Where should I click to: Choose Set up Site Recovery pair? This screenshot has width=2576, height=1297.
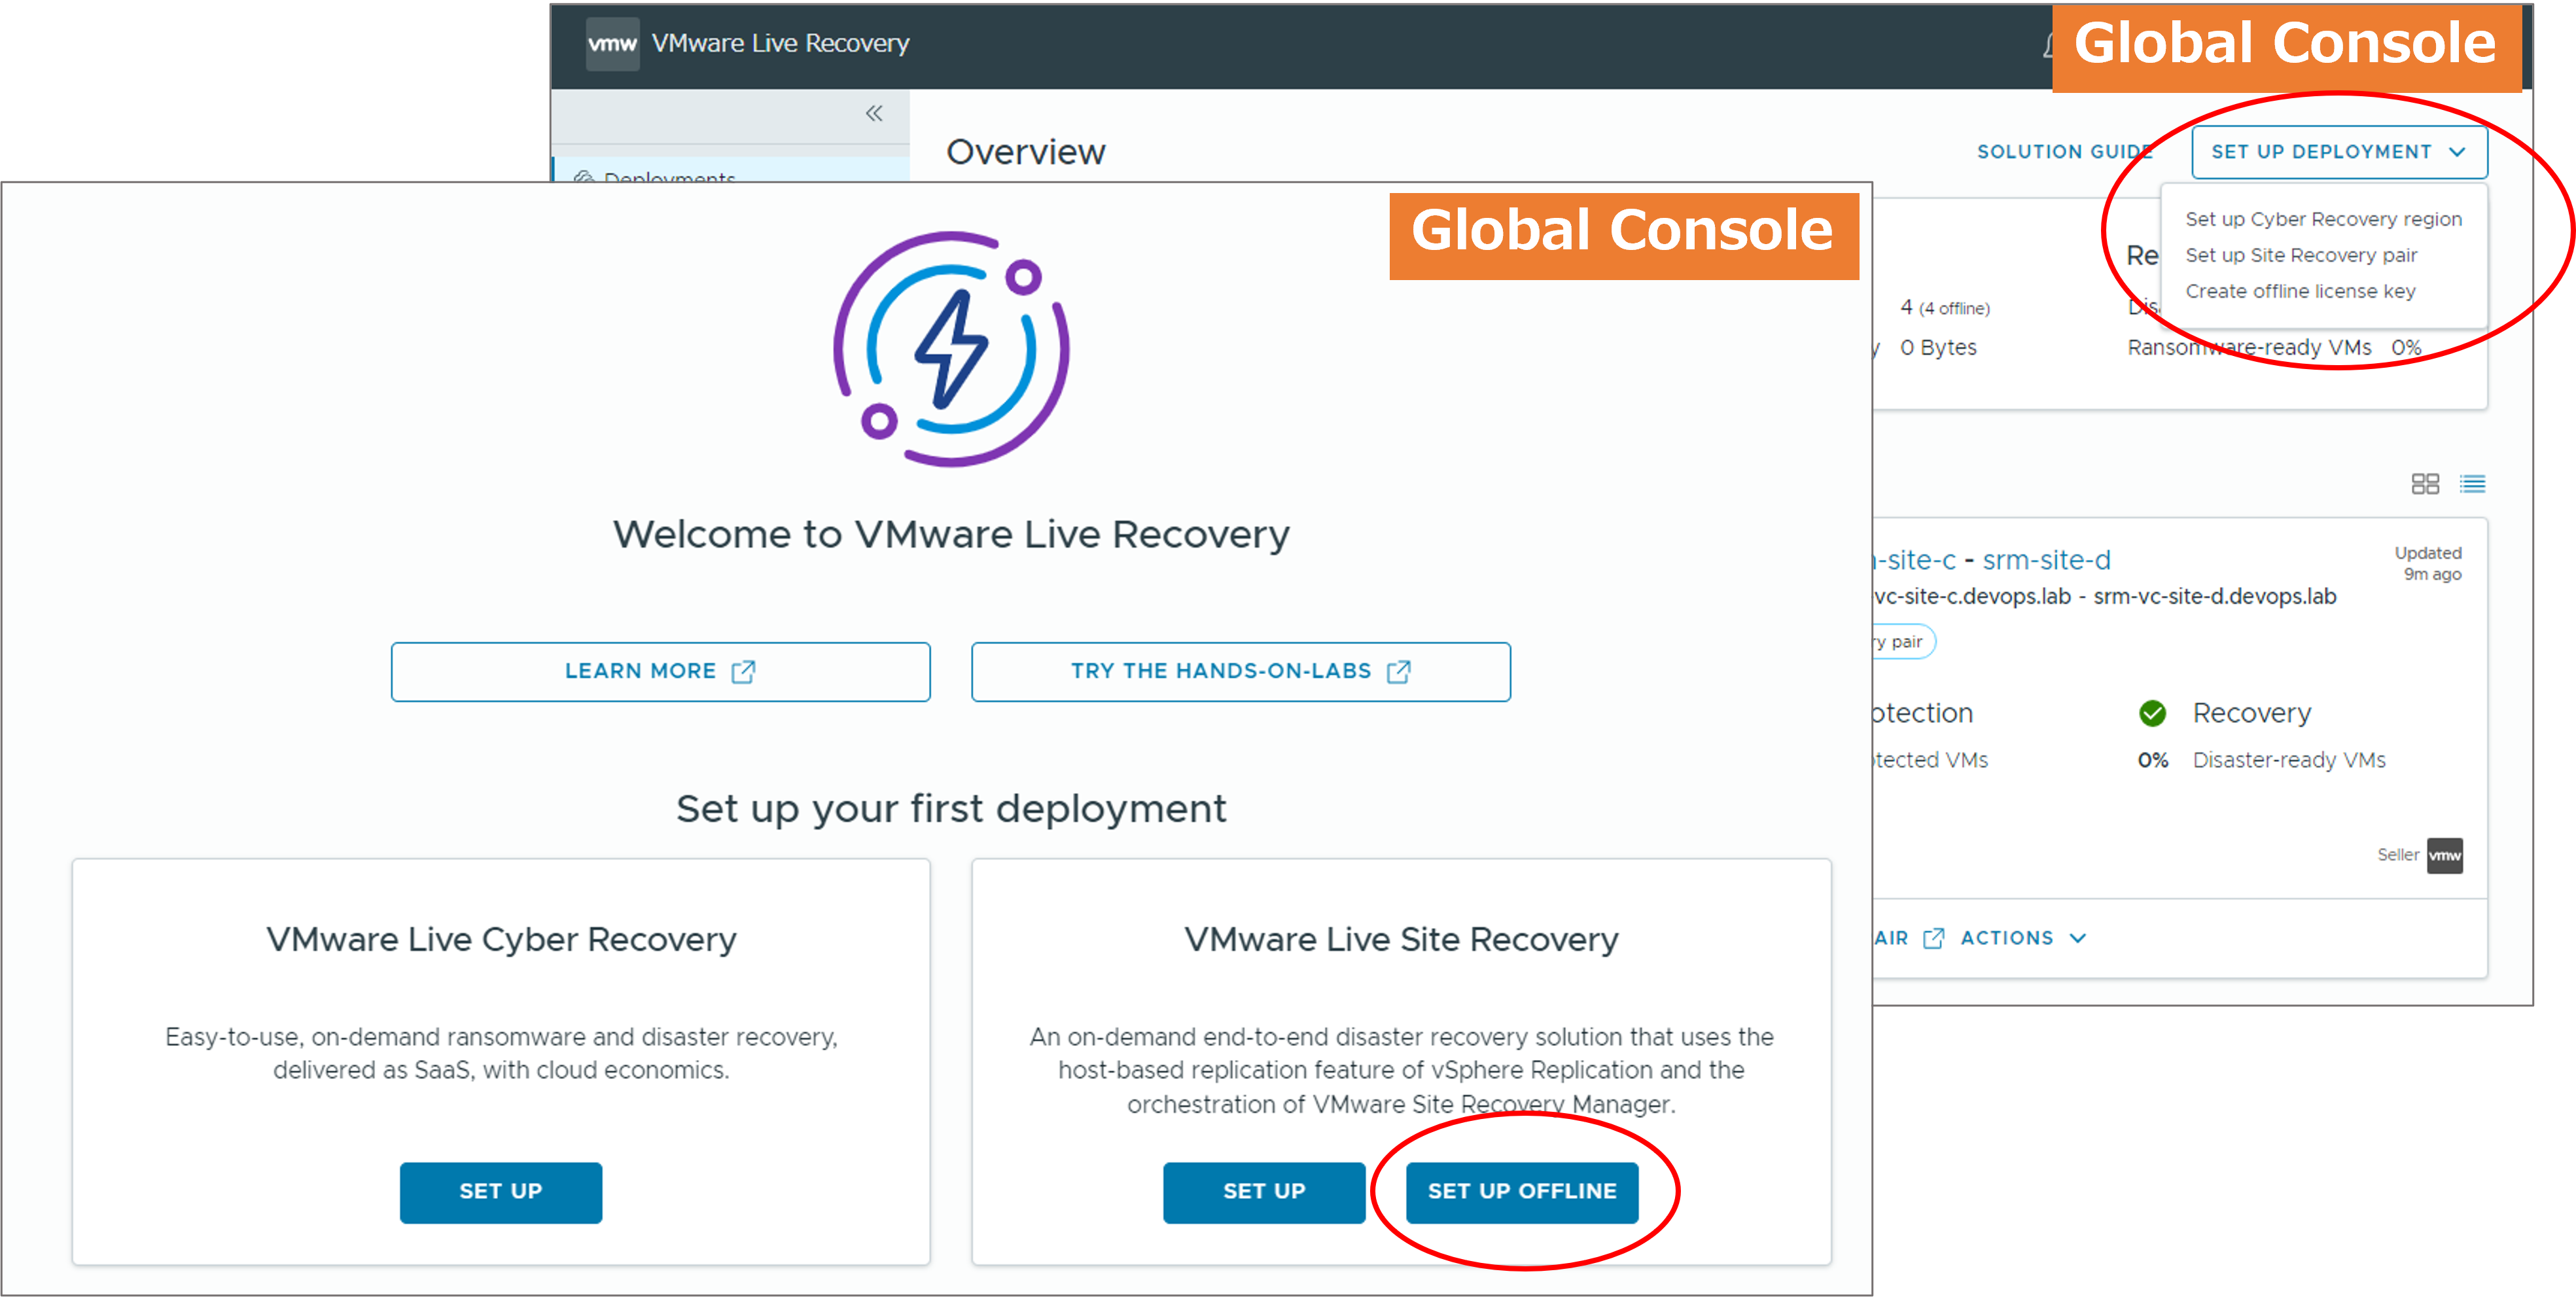(2300, 255)
